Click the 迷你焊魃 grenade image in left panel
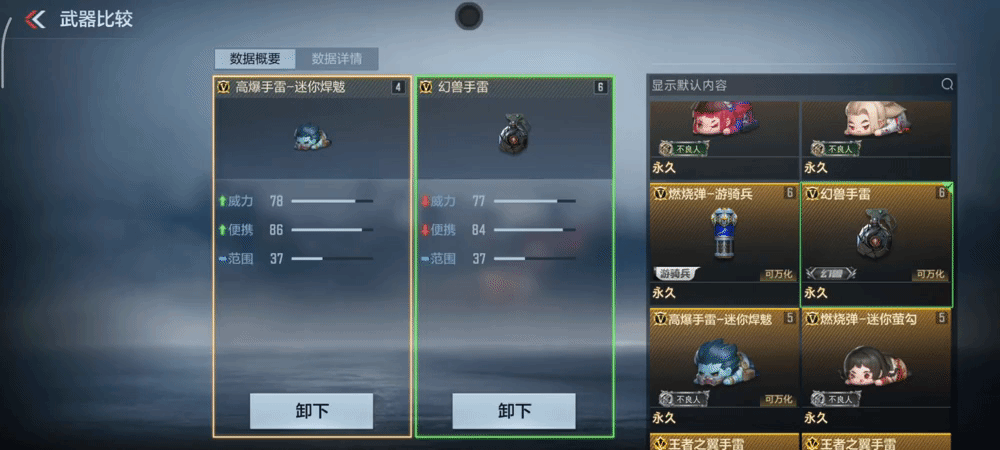 point(312,136)
